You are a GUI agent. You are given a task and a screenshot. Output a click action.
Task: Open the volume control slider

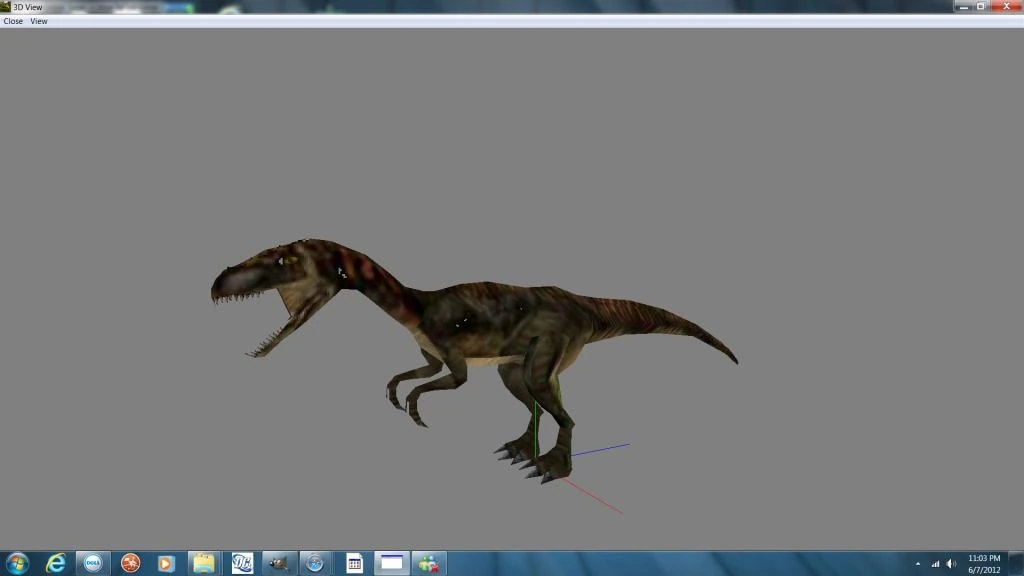tap(951, 562)
